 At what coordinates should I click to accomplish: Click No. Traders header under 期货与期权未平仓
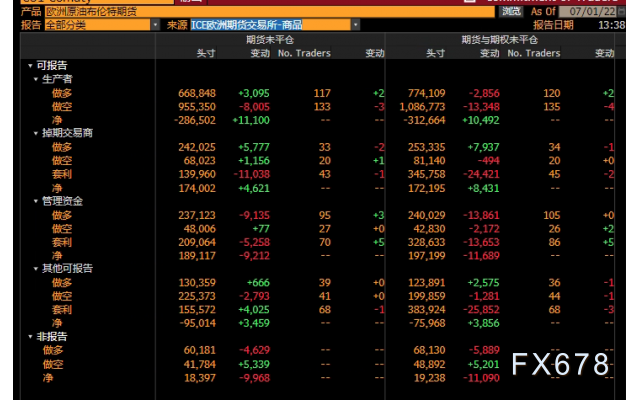533,53
